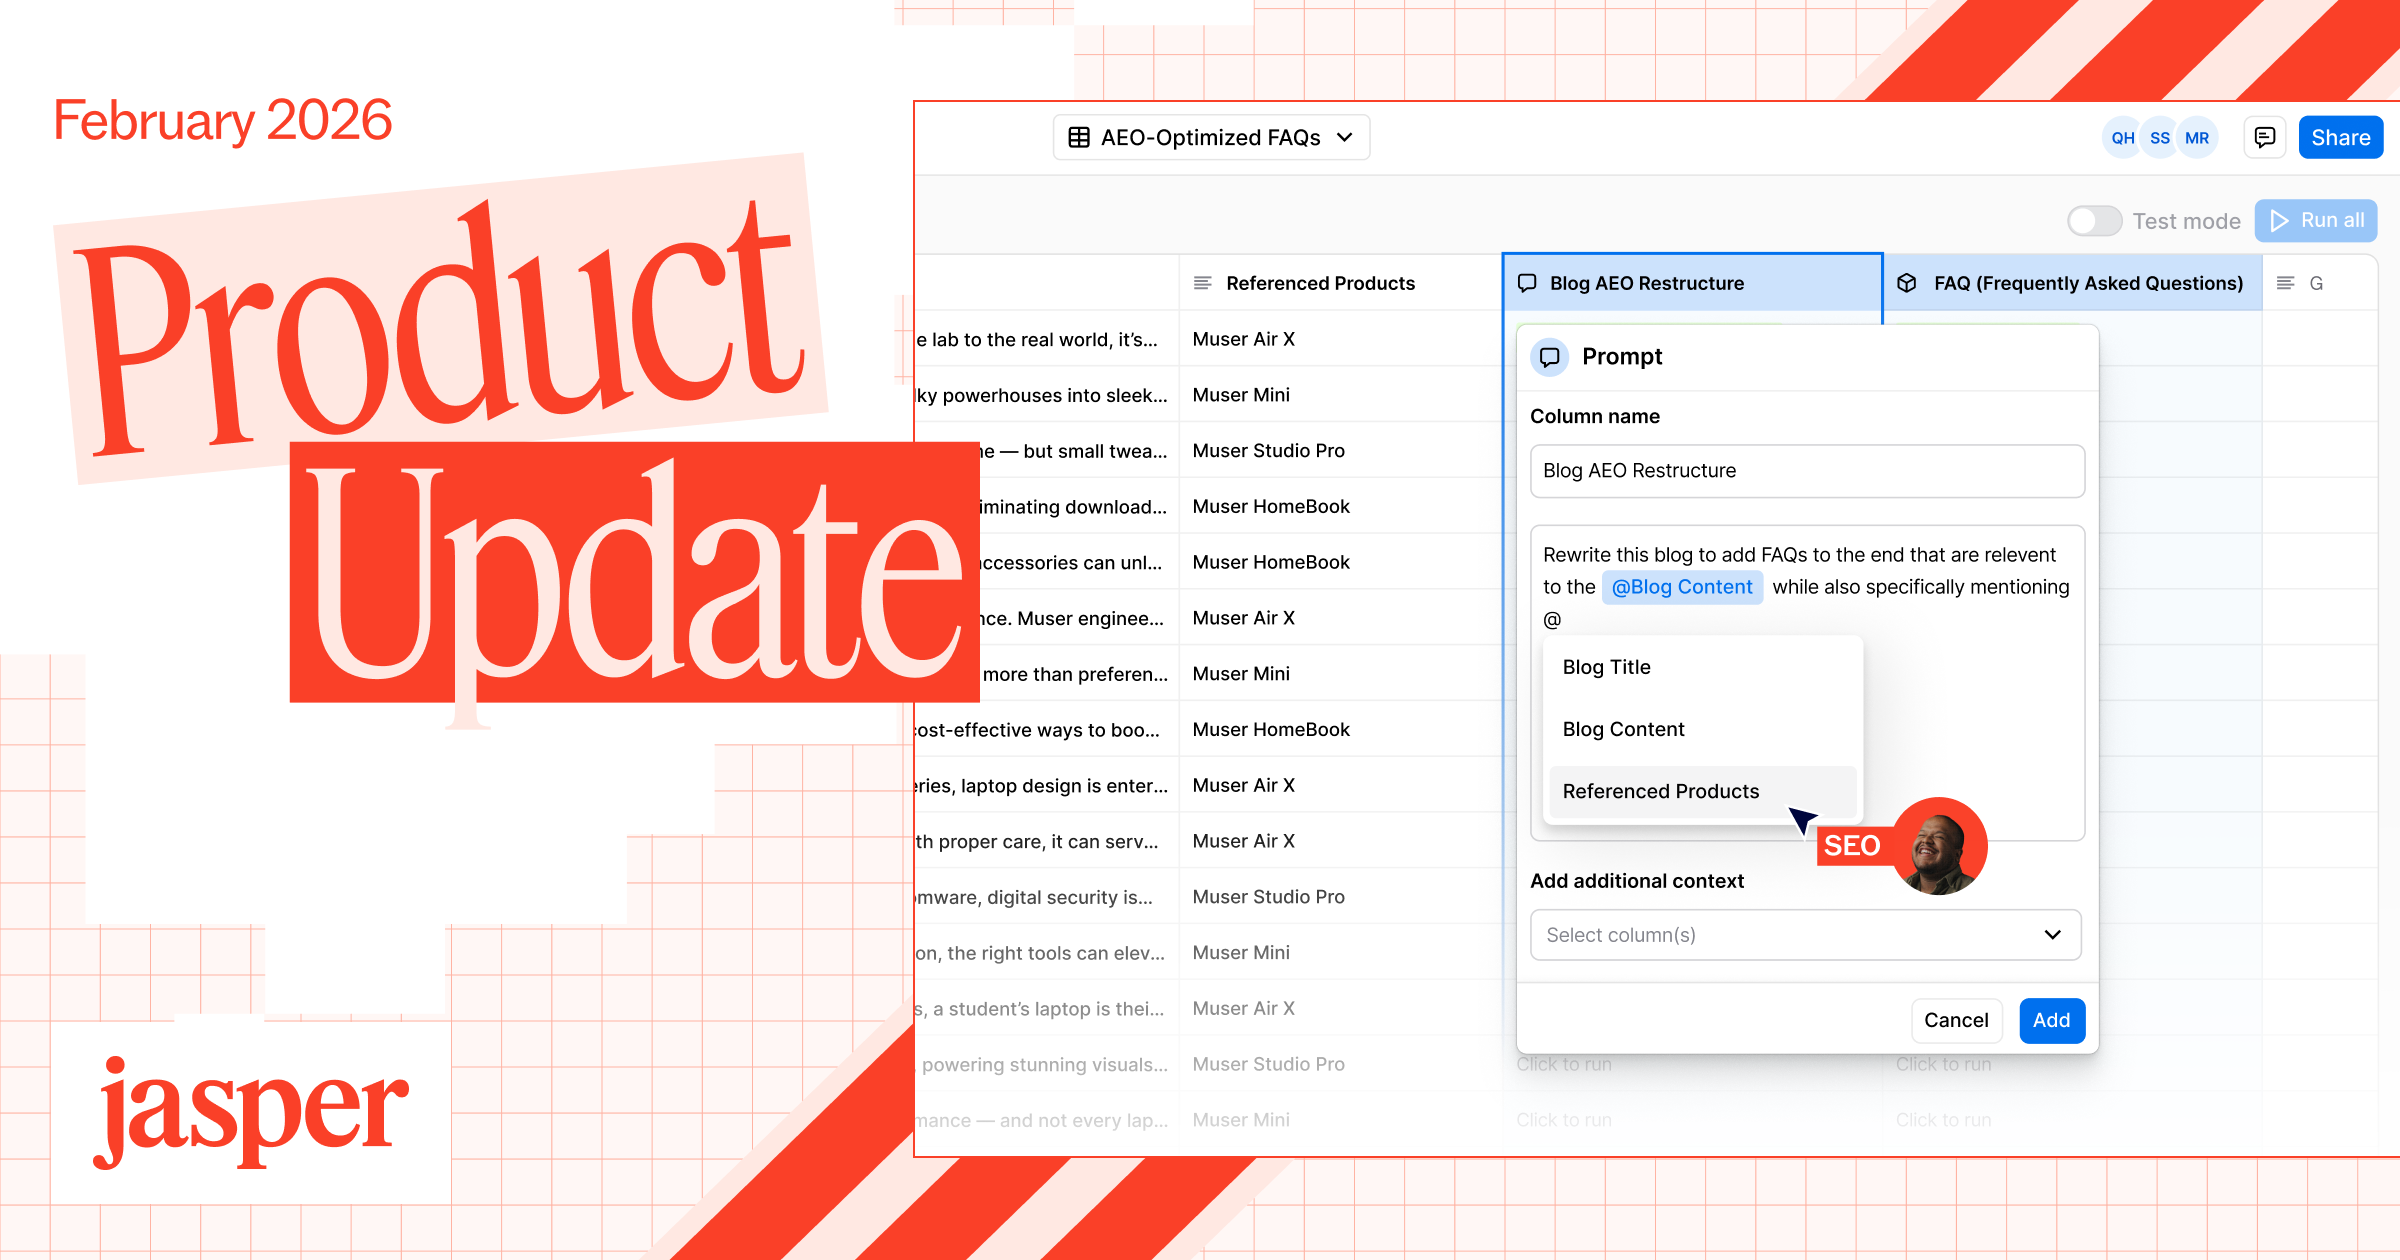Expand the AEO-Optimized FAQs dropdown
This screenshot has width=2400, height=1260.
click(1344, 137)
